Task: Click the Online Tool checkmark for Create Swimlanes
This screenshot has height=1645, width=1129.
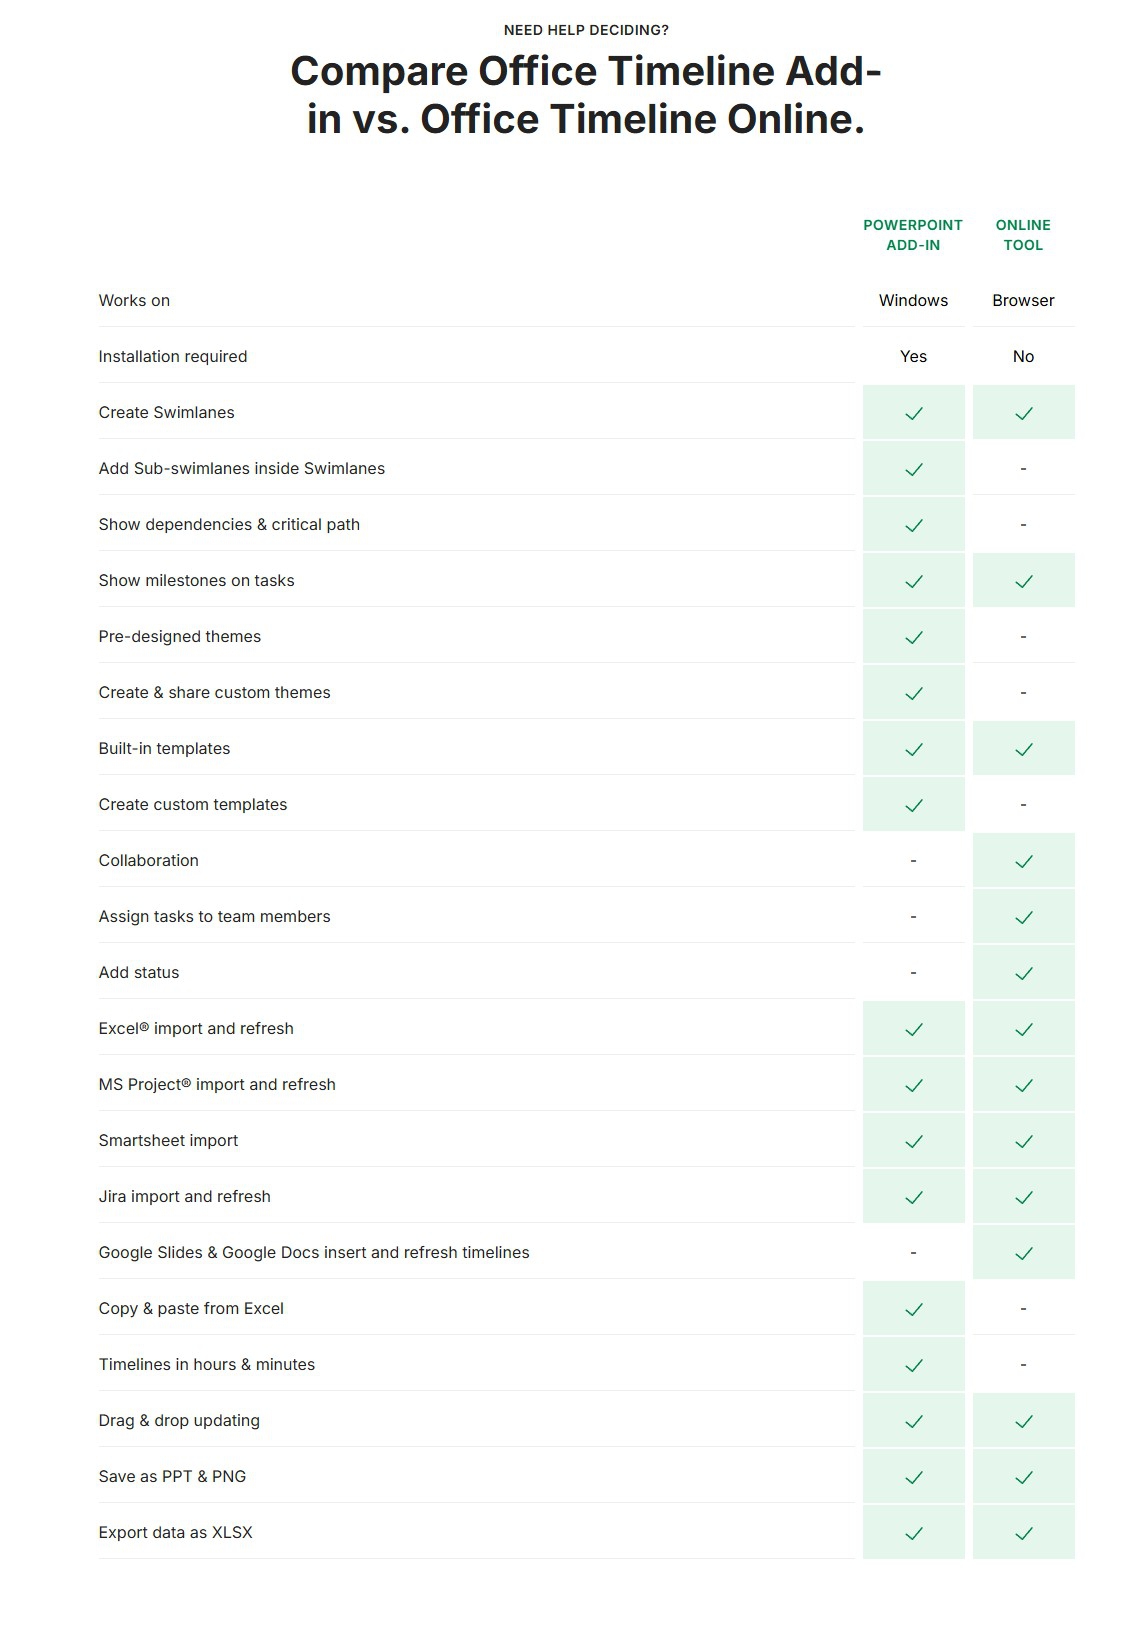Action: (x=1023, y=413)
